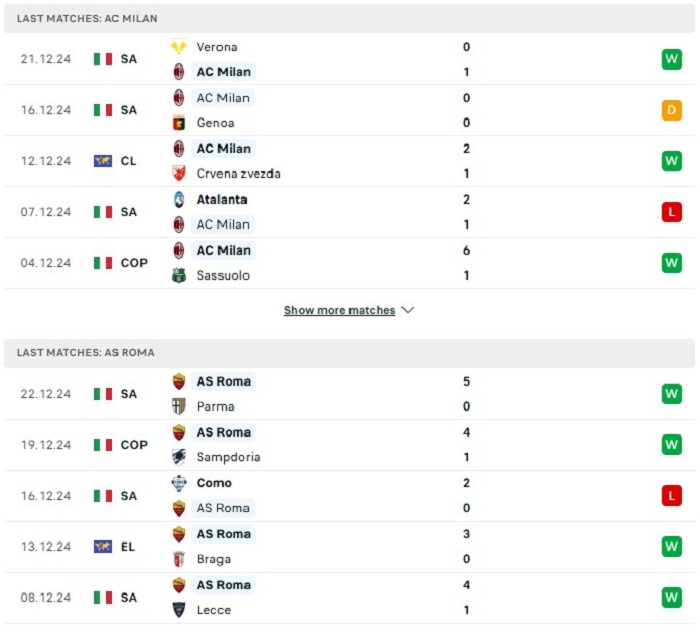
Task: Click the red L badge for Atalanta match
Action: tap(671, 212)
